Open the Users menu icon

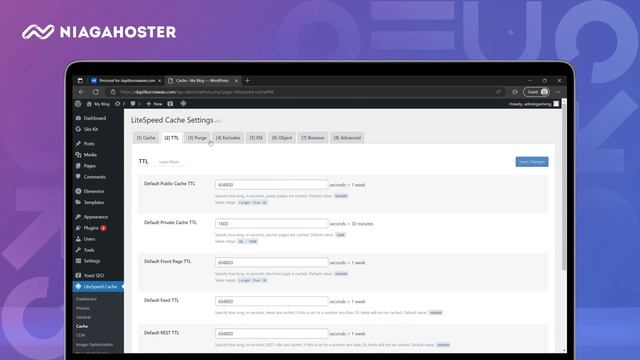pos(78,239)
